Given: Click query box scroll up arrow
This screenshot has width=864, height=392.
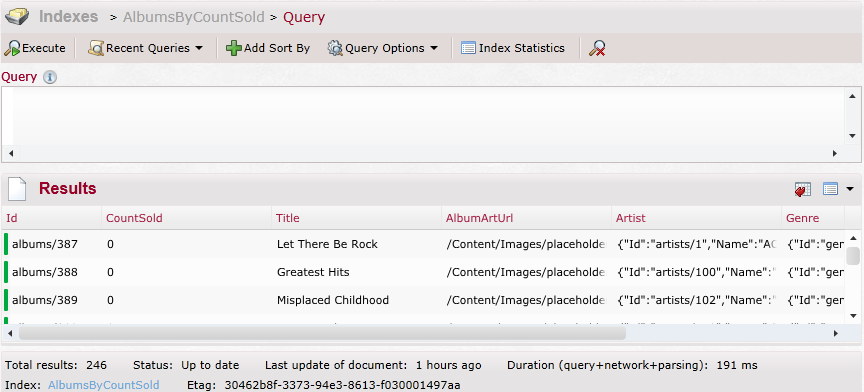Looking at the screenshot, I should click(x=852, y=95).
